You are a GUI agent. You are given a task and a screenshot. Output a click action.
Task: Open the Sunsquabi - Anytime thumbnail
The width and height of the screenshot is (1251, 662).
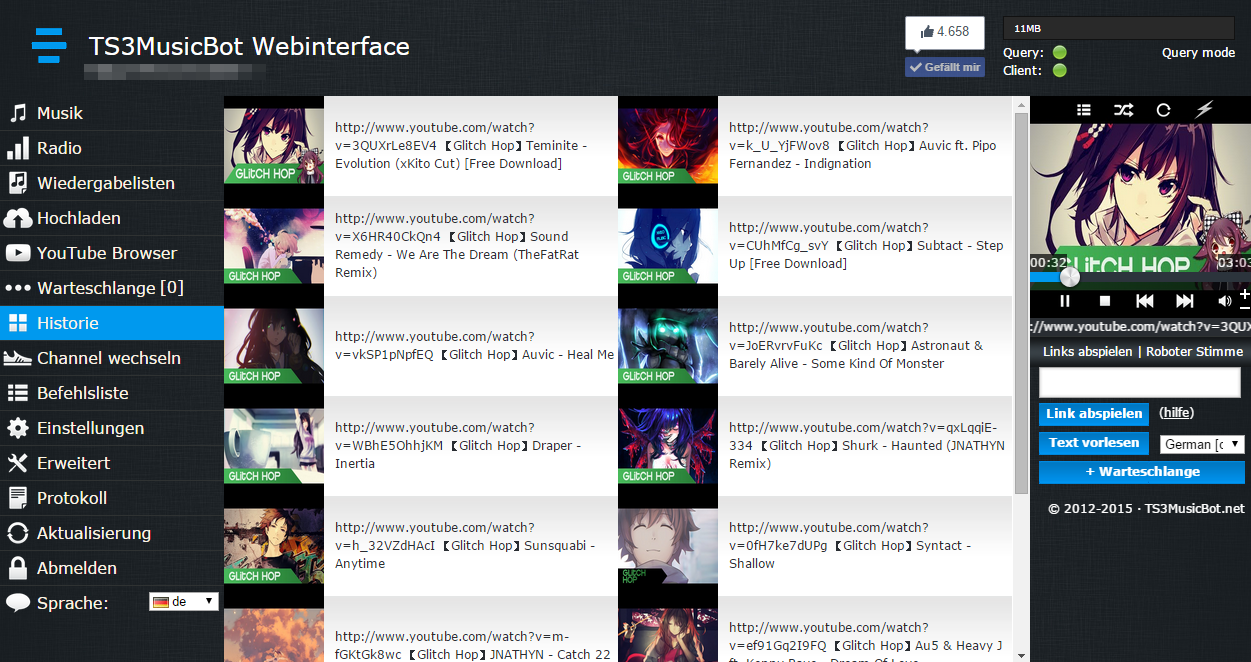coord(274,546)
